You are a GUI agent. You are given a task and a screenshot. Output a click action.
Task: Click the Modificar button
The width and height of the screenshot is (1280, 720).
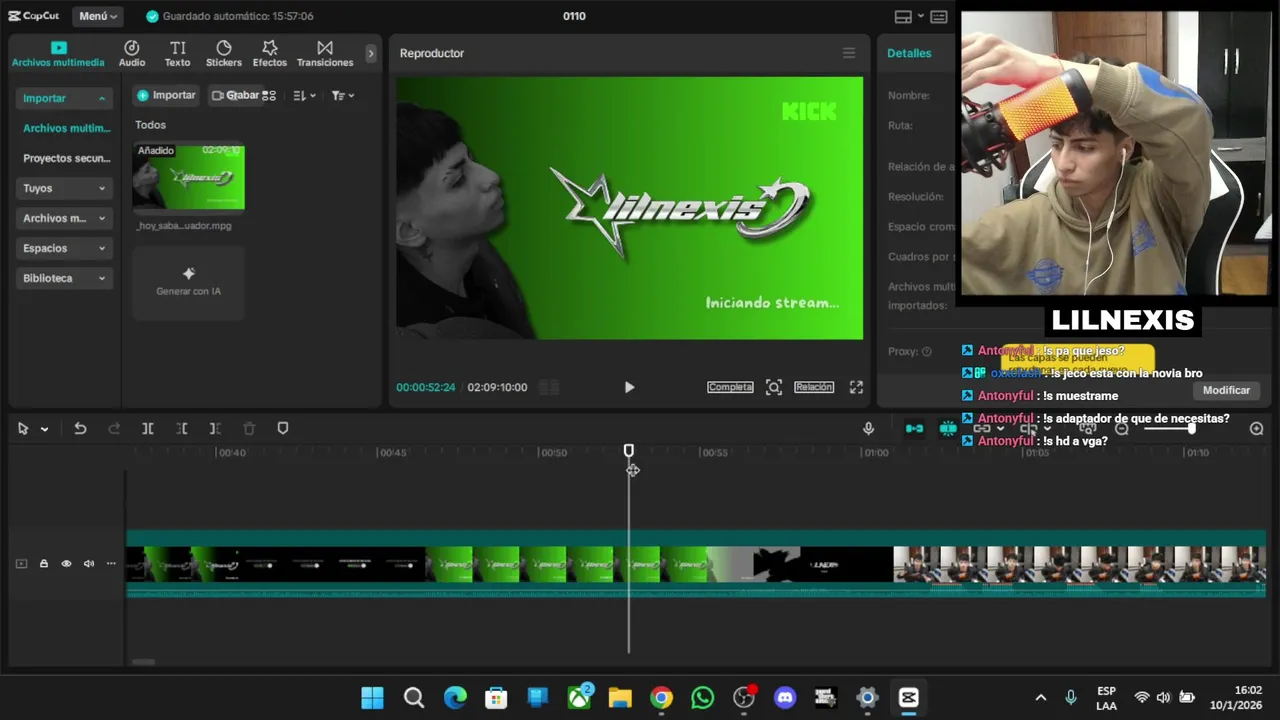pyautogui.click(x=1226, y=390)
